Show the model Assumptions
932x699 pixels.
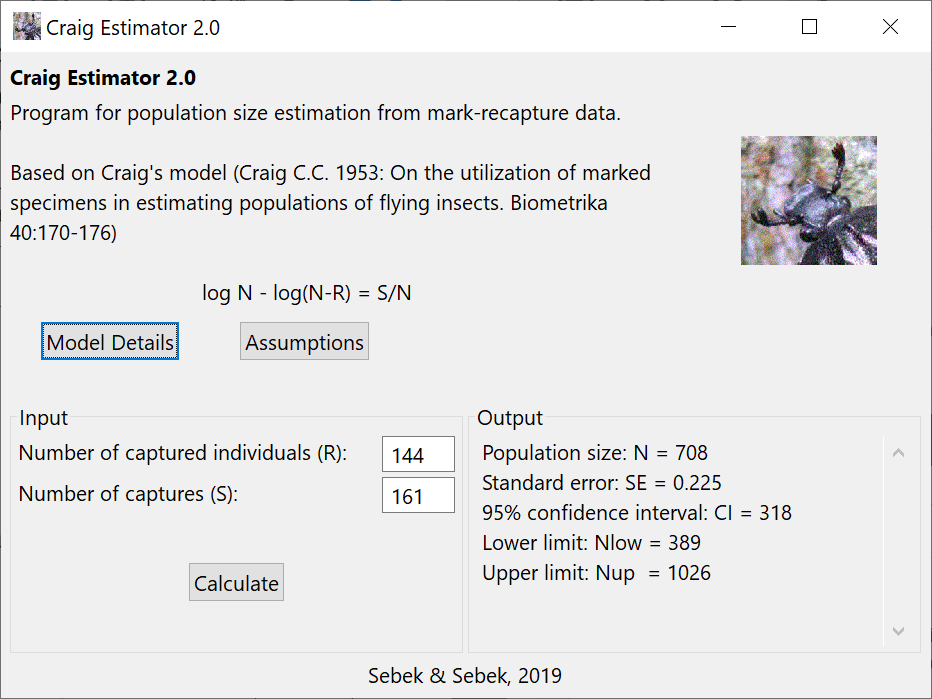304,342
